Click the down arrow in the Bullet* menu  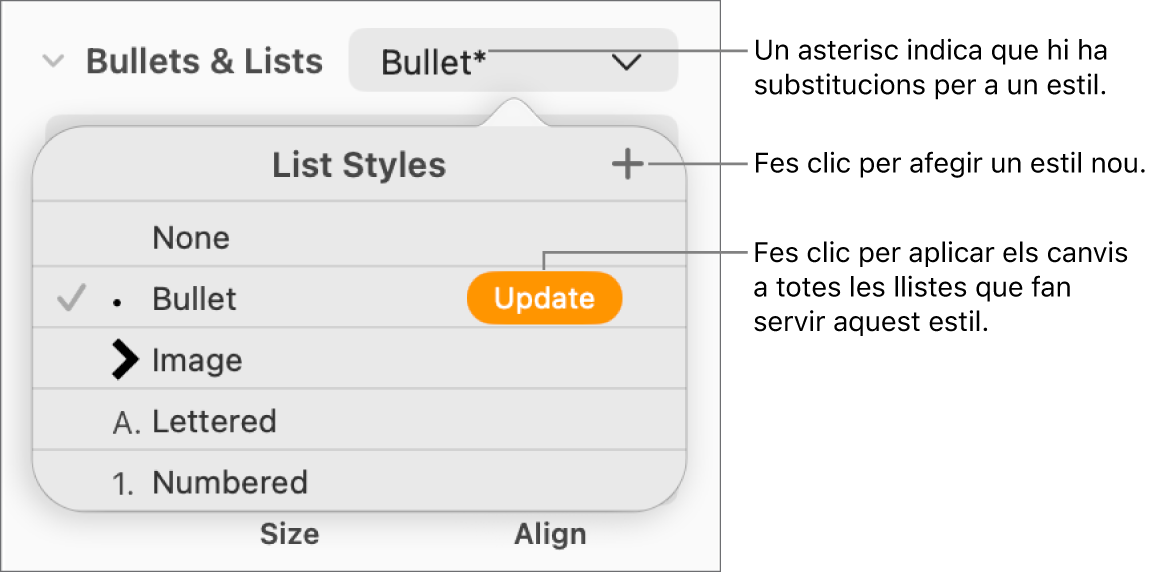coord(627,62)
